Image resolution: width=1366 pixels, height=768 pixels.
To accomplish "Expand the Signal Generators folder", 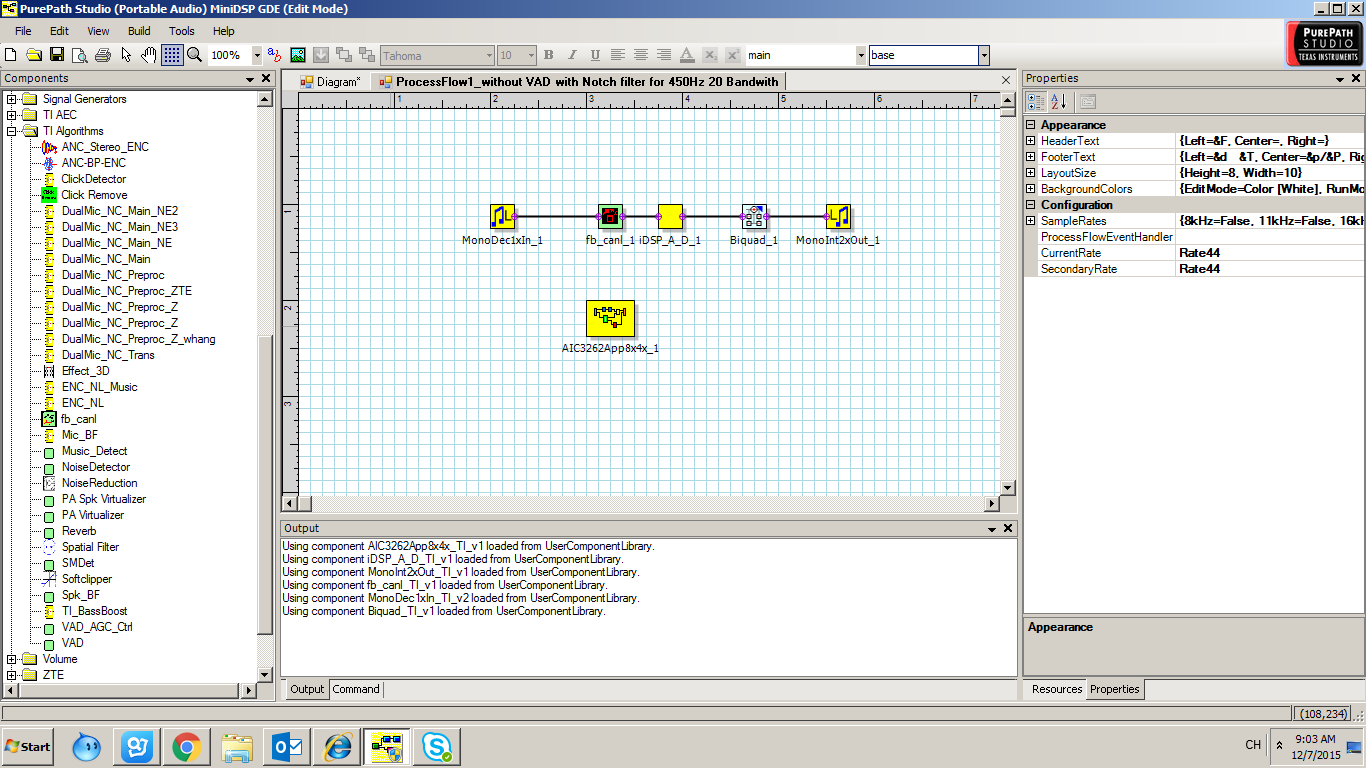I will tap(12, 99).
